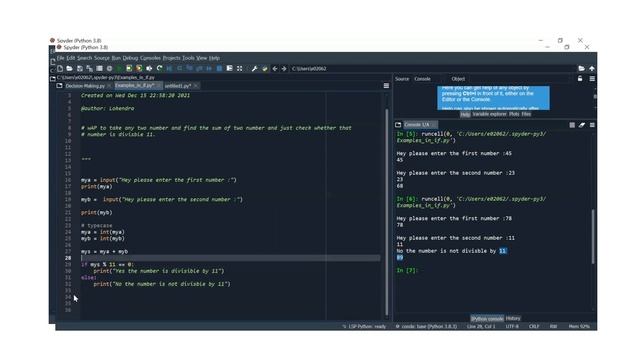Open editor options menu hamburger icon
This screenshot has height=360, width=640.
pos(386,86)
